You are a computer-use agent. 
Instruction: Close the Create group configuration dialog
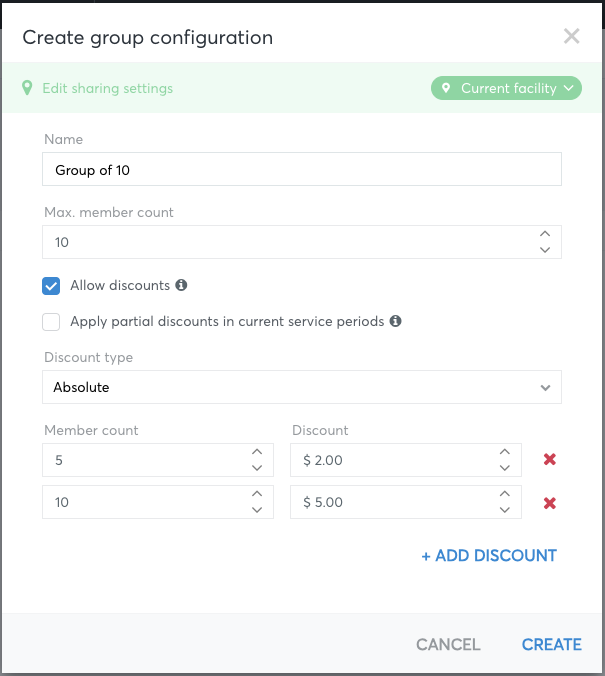pos(571,36)
